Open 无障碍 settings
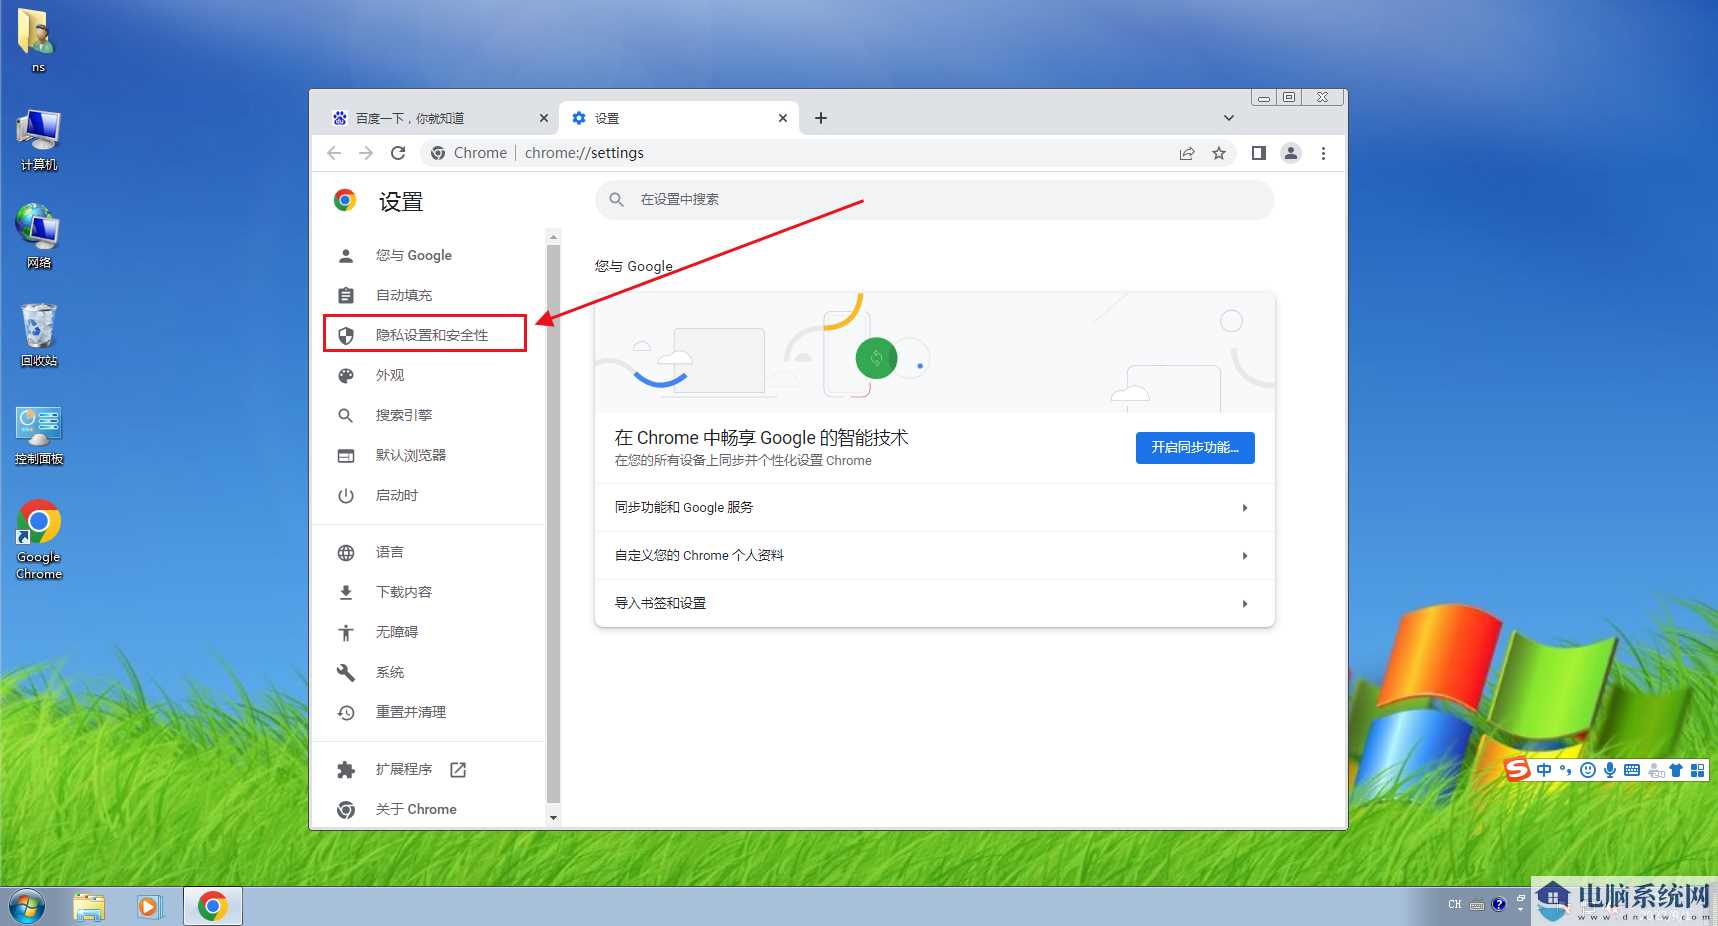 coord(396,632)
